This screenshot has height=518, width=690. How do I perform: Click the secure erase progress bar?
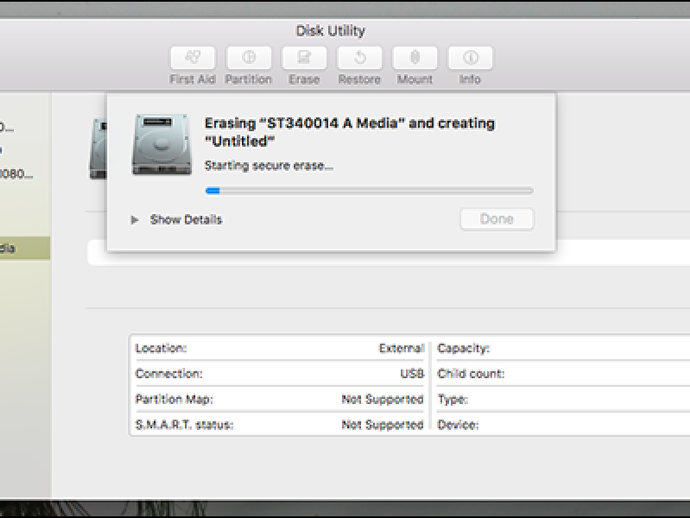[369, 191]
